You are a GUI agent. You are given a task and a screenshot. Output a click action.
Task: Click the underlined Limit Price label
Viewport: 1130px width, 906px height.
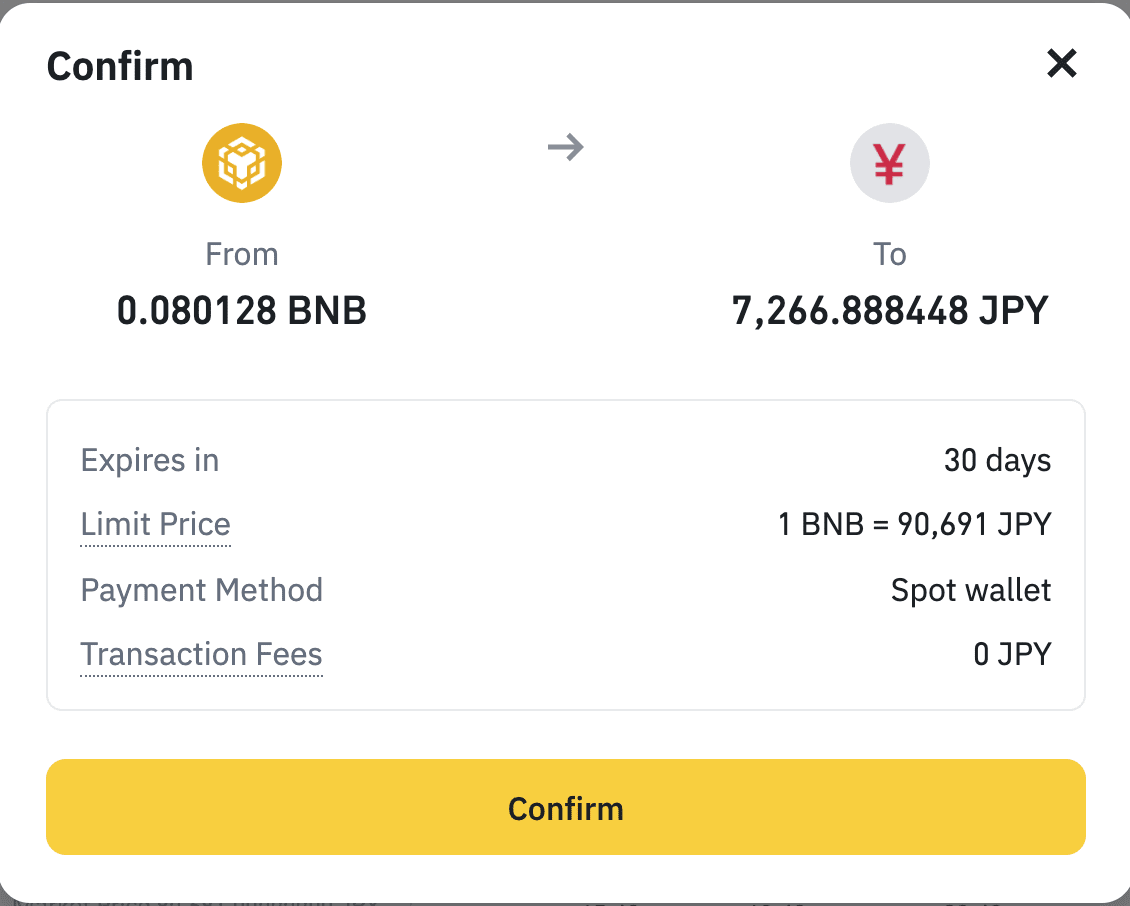pyautogui.click(x=156, y=525)
